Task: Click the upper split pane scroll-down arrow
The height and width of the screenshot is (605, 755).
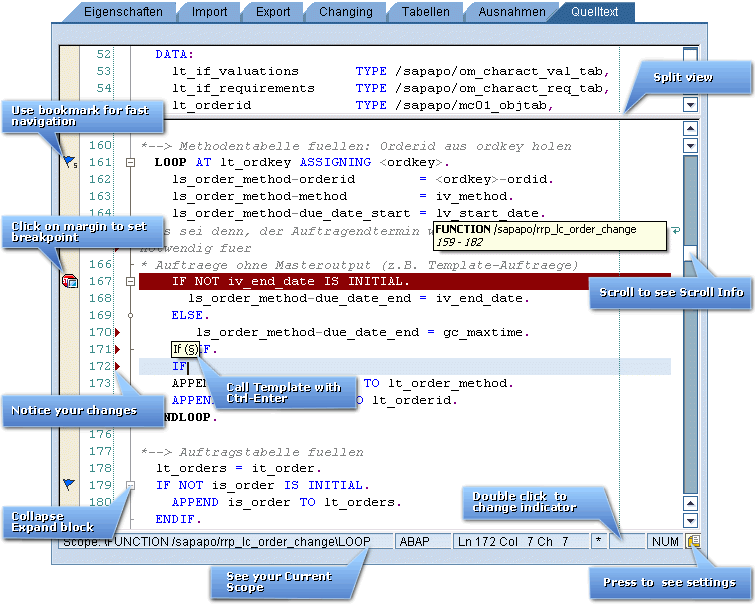Action: 690,104
